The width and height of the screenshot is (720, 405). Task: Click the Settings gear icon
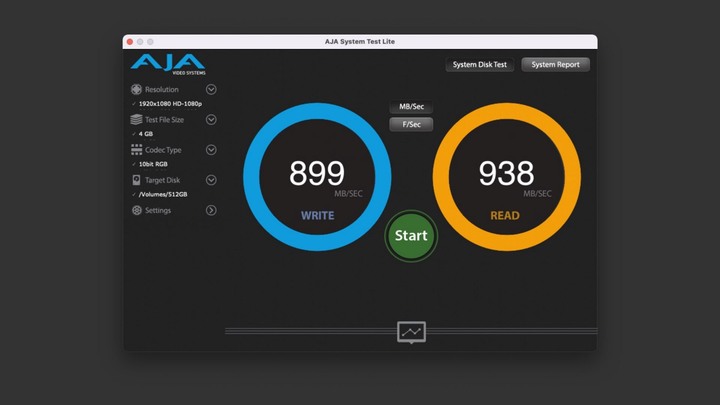tap(136, 210)
